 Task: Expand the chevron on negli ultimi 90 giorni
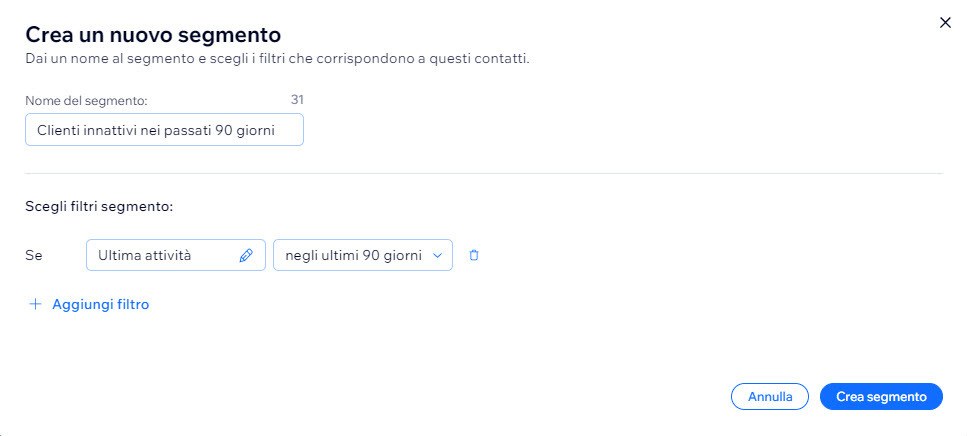pos(438,256)
